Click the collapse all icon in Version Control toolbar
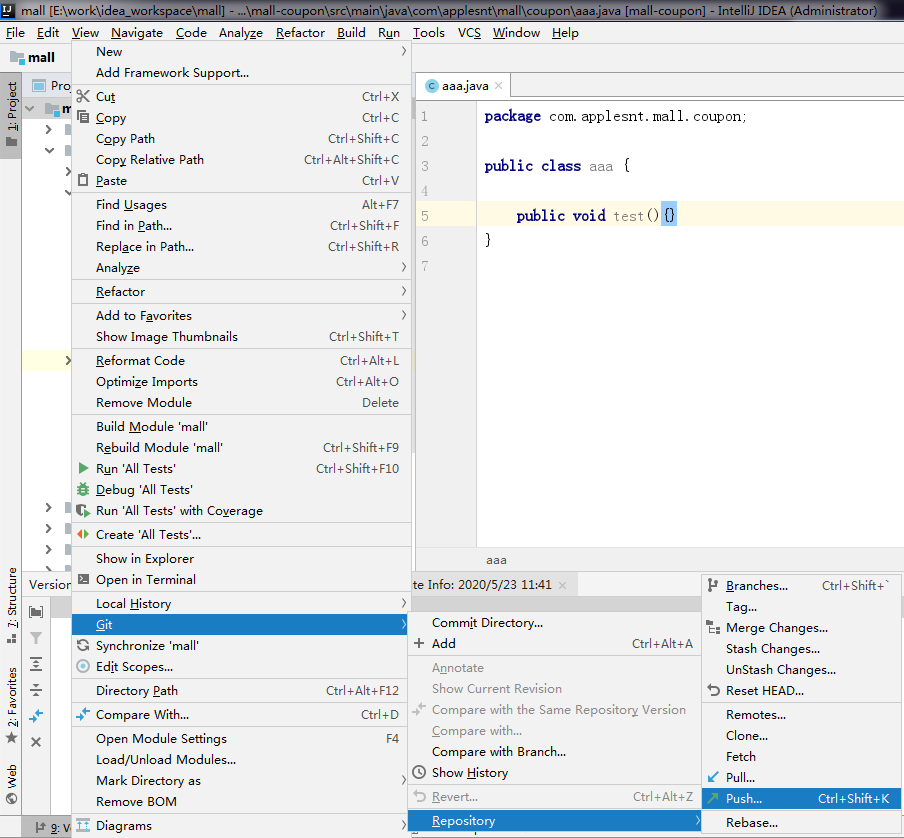This screenshot has height=838, width=904. 36,689
